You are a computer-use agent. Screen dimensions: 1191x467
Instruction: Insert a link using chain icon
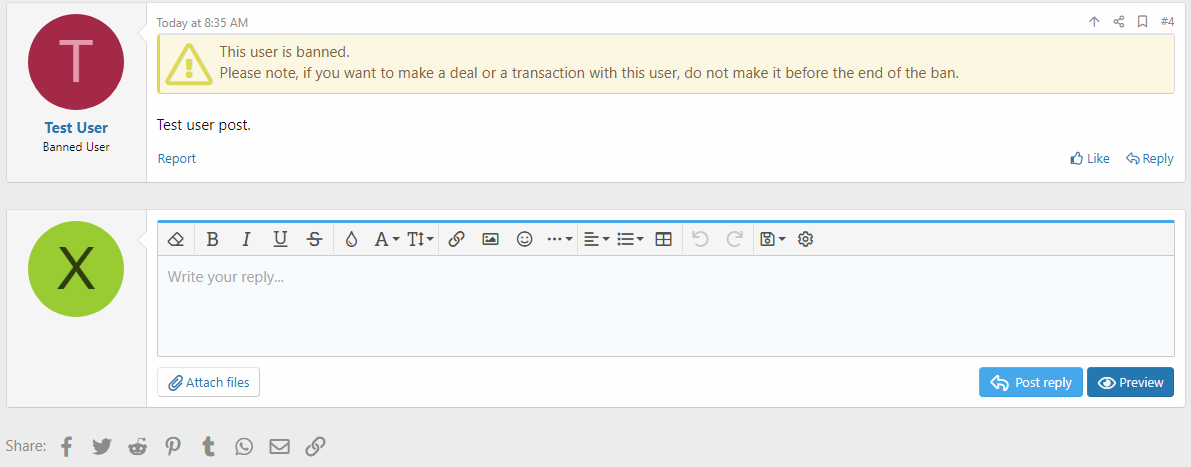click(x=456, y=239)
